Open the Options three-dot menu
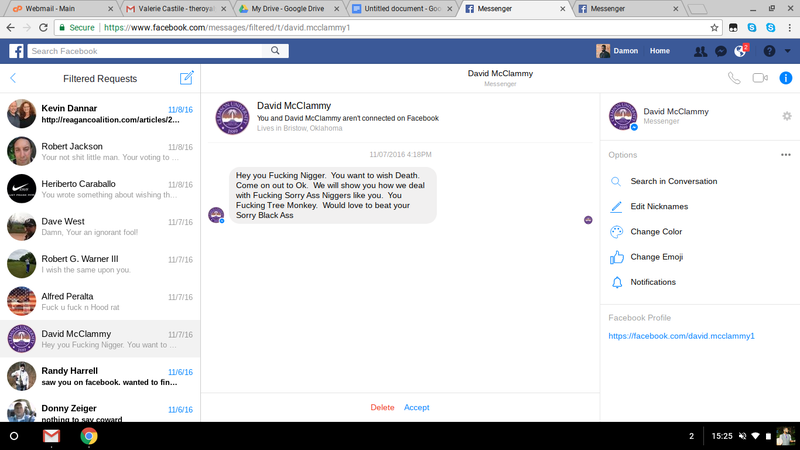Screen dimensions: 800x450 (x=786, y=155)
